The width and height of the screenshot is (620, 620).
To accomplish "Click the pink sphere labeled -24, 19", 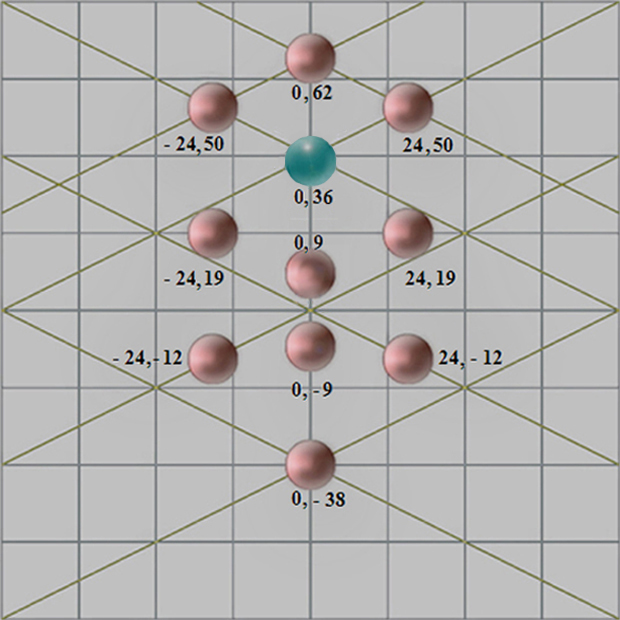I will (212, 233).
